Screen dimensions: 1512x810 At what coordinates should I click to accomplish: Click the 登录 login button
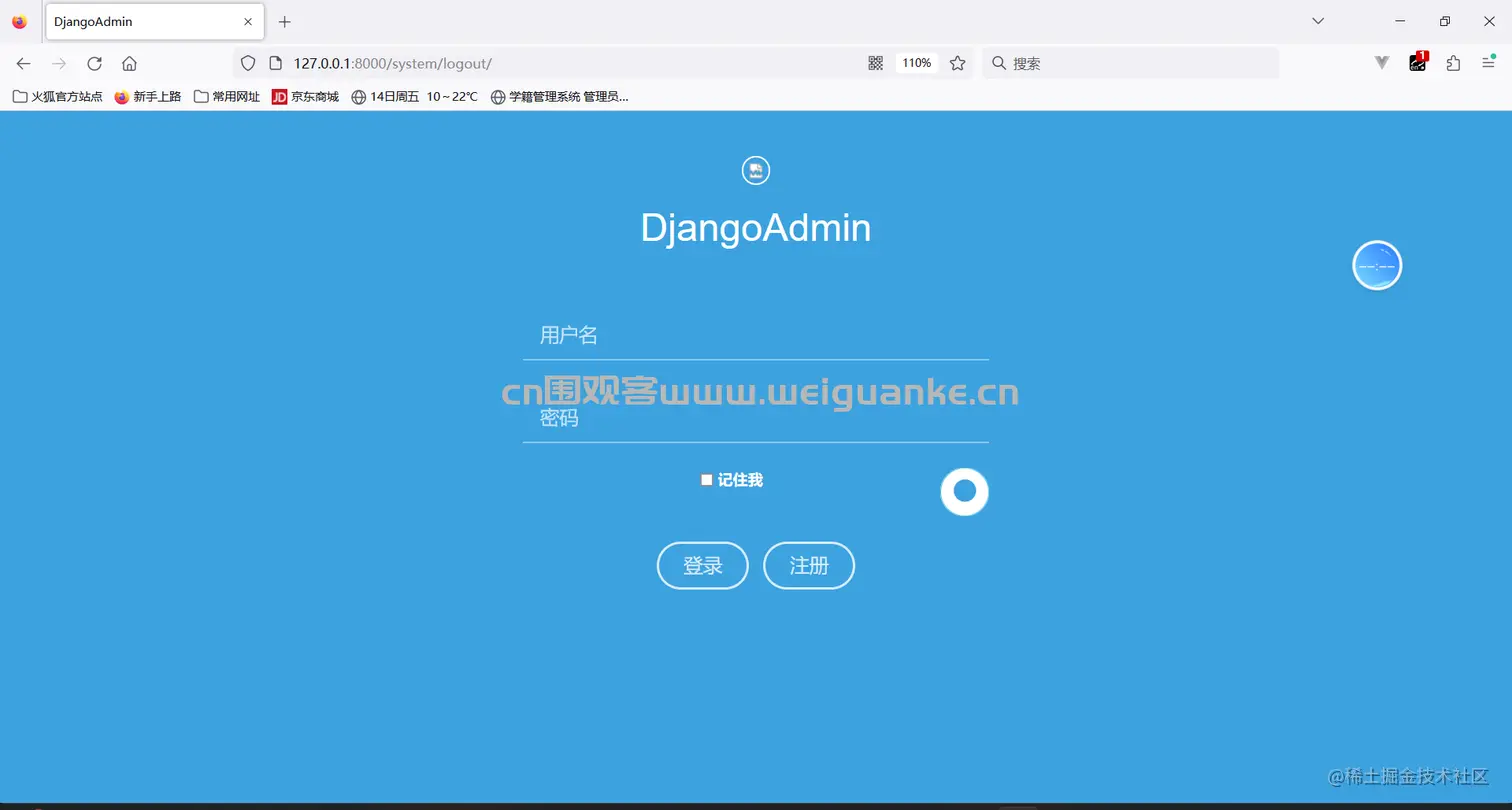[x=703, y=566]
